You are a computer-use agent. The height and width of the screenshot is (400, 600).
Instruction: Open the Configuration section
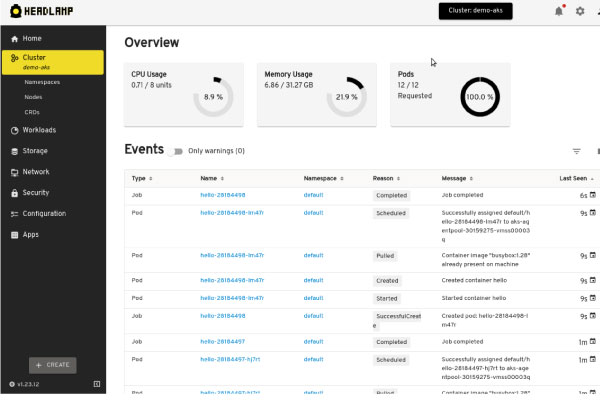click(x=53, y=214)
